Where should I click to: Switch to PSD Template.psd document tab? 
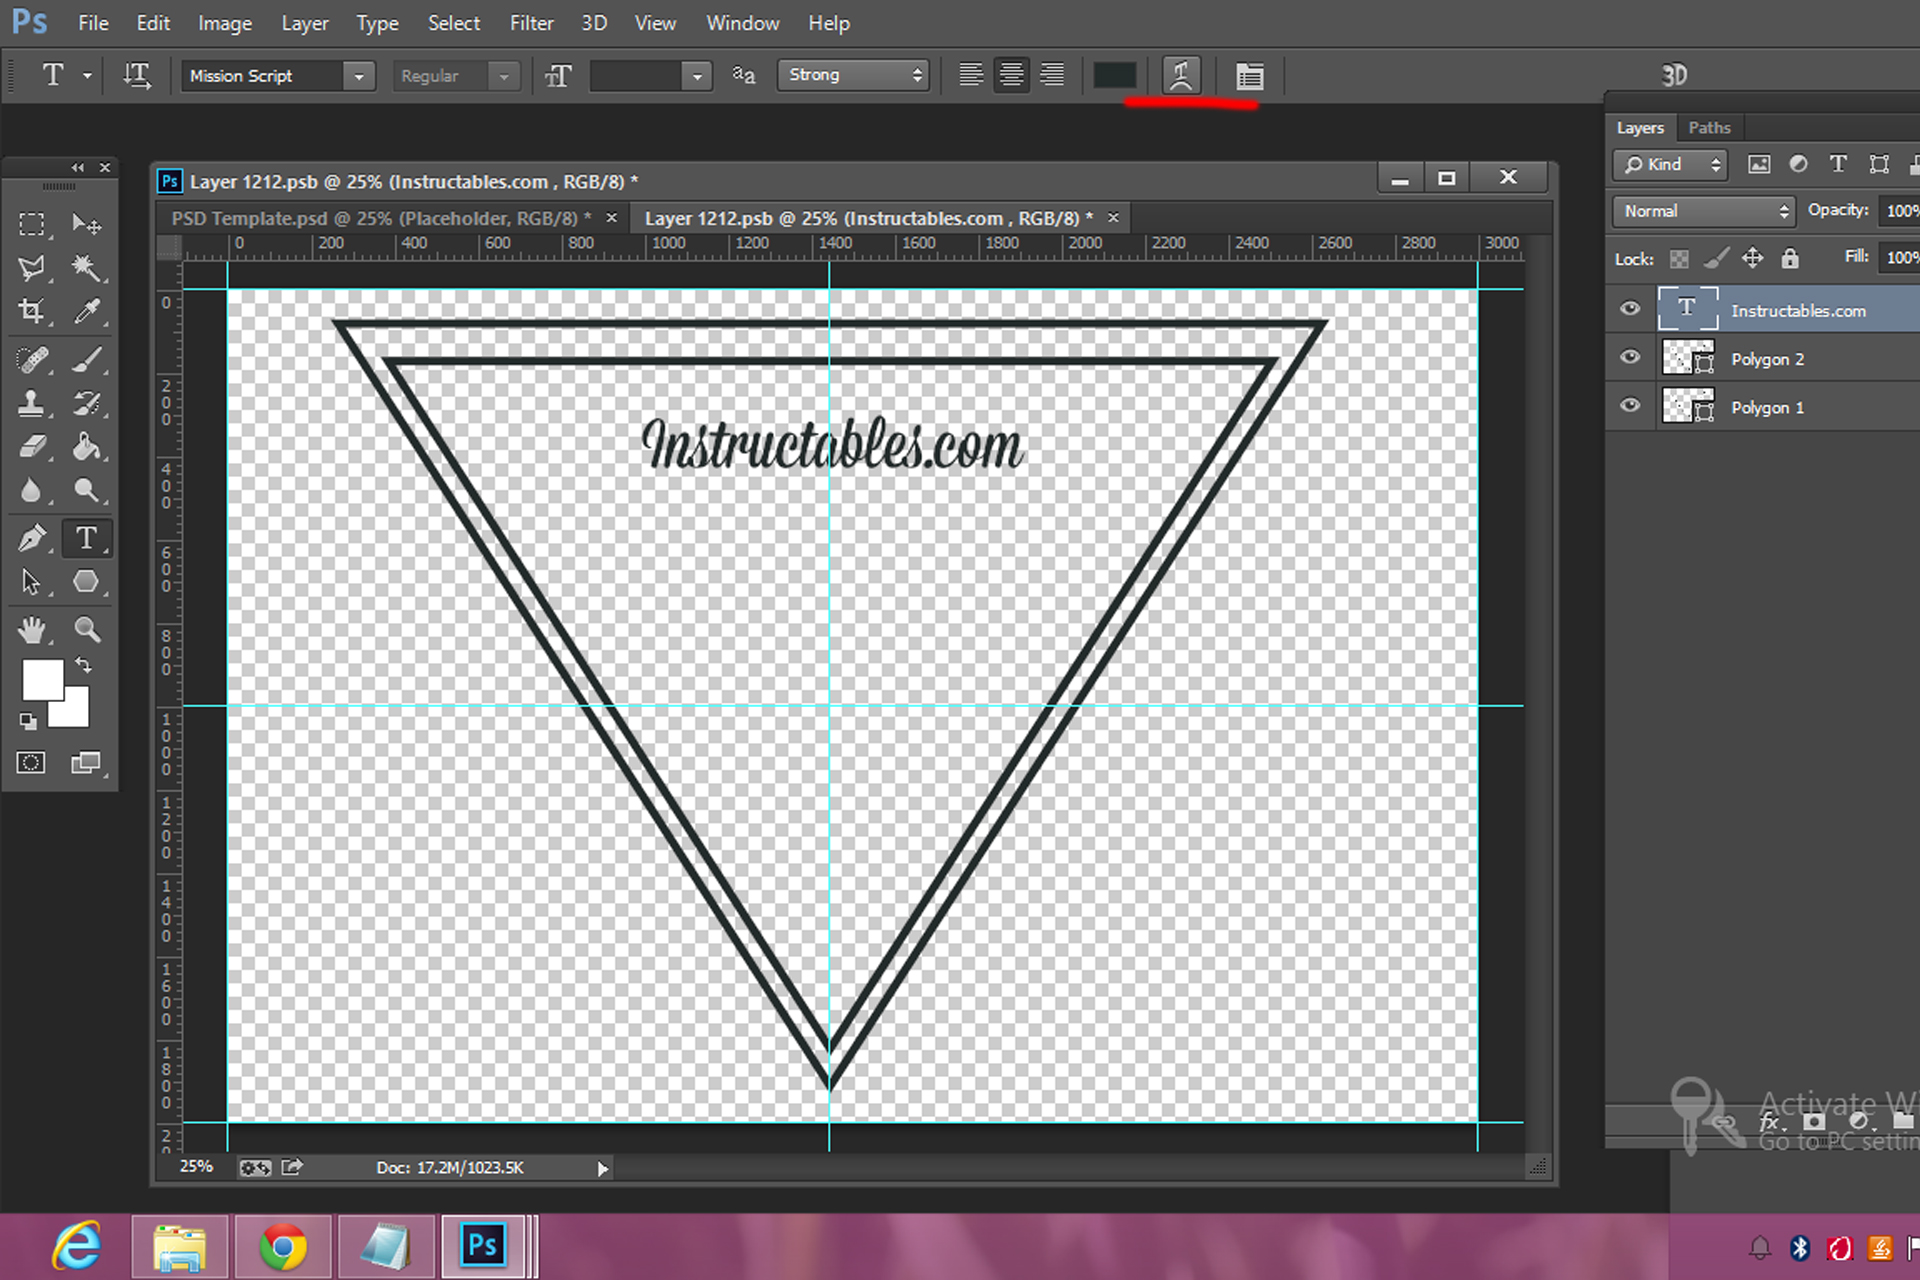381,218
